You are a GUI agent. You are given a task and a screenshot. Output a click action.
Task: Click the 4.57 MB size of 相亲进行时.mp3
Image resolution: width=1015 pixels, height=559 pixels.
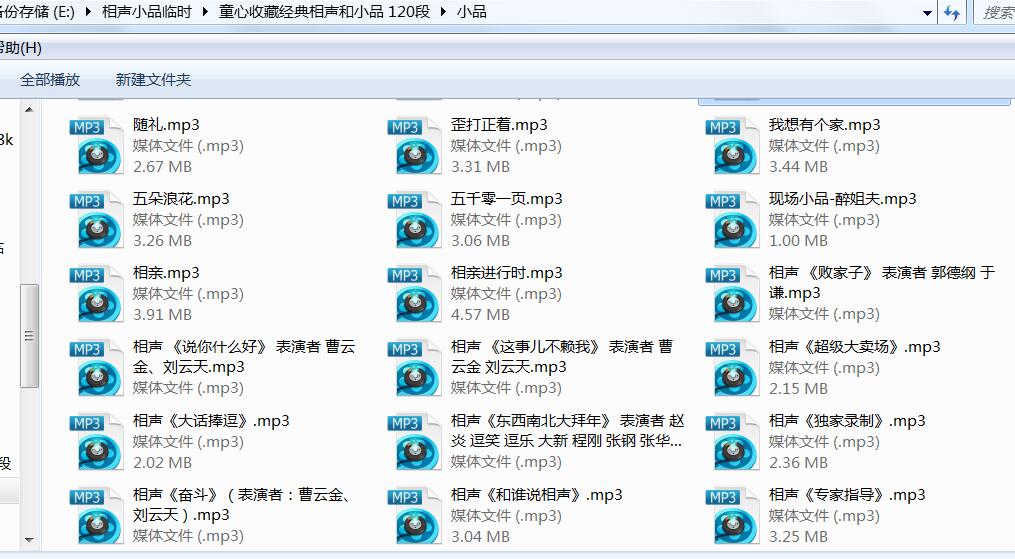coord(480,314)
